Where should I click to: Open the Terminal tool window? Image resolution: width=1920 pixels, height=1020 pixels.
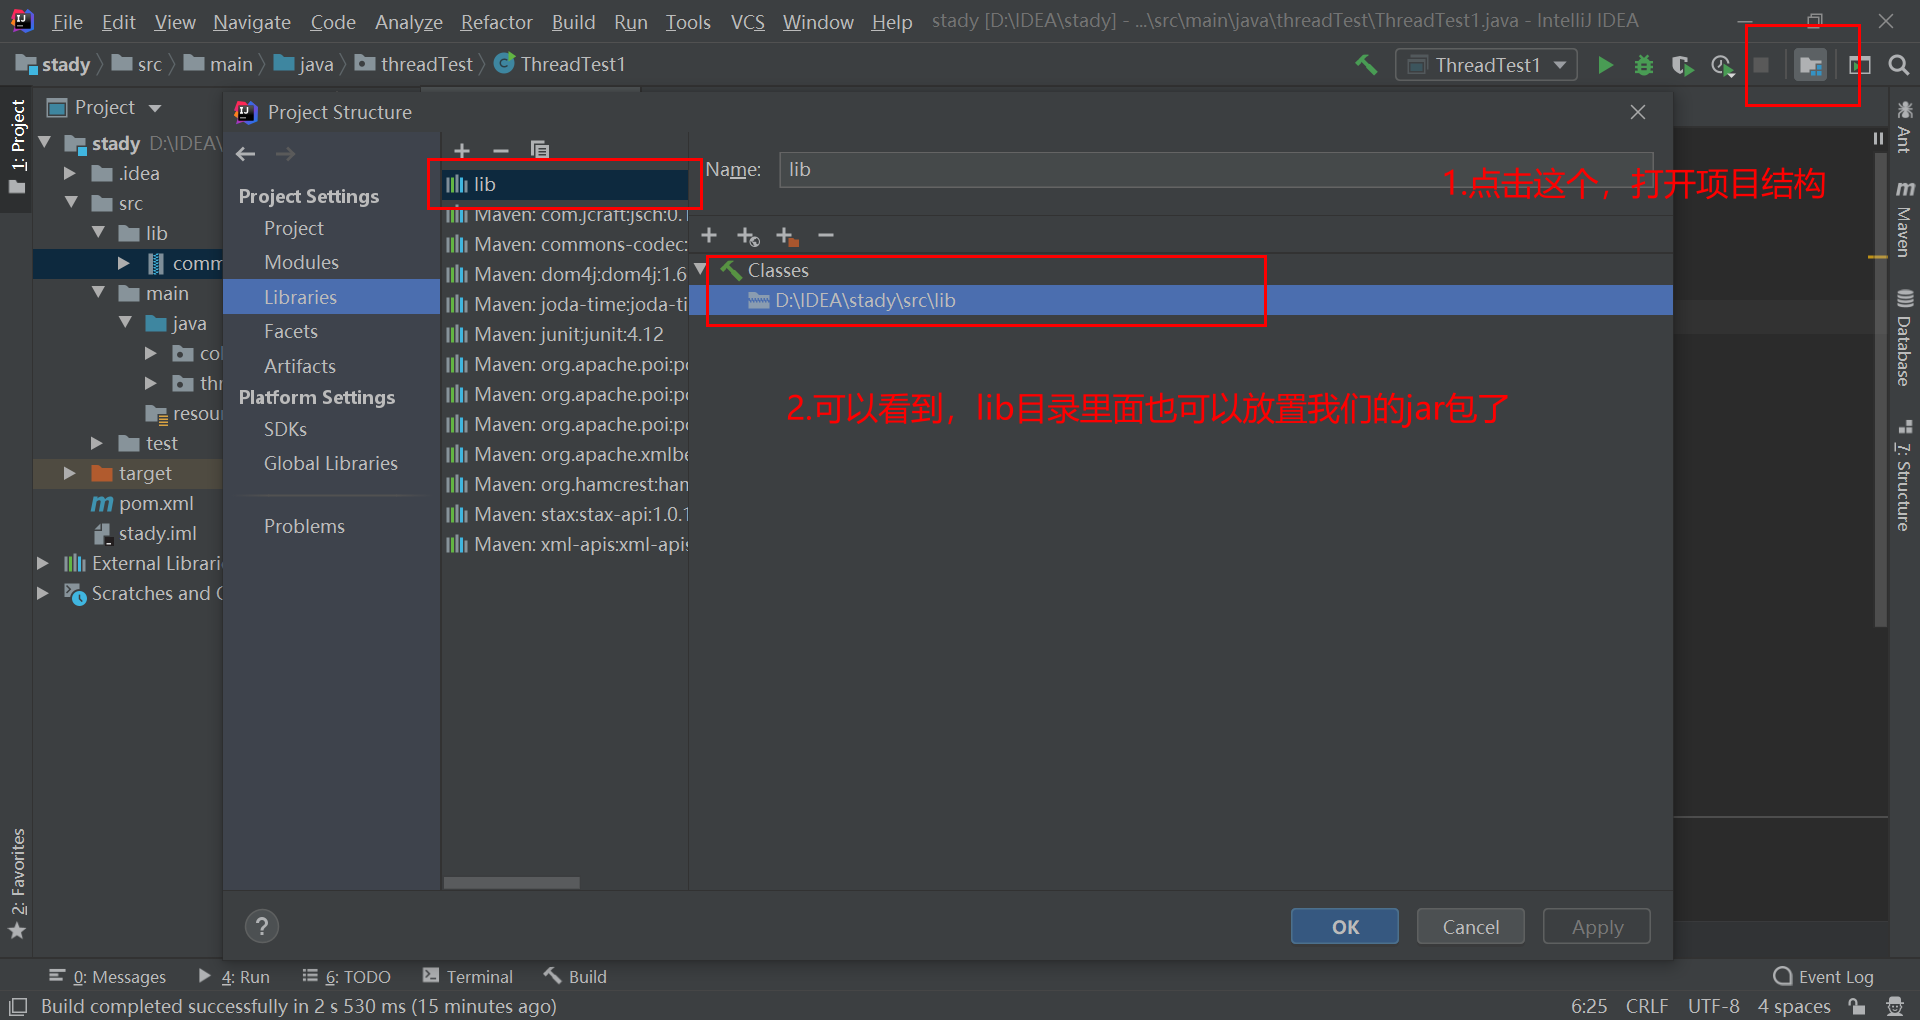(x=467, y=977)
